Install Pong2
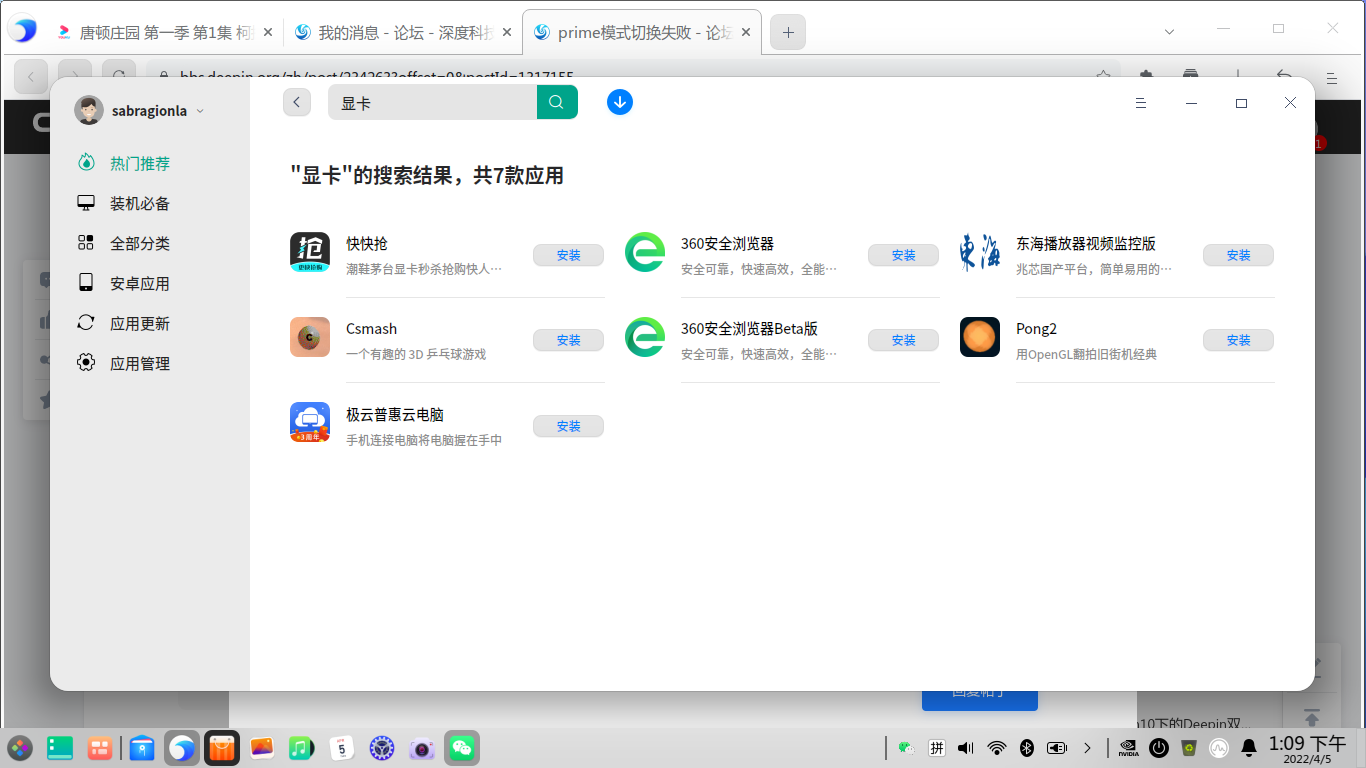 pos(1238,340)
